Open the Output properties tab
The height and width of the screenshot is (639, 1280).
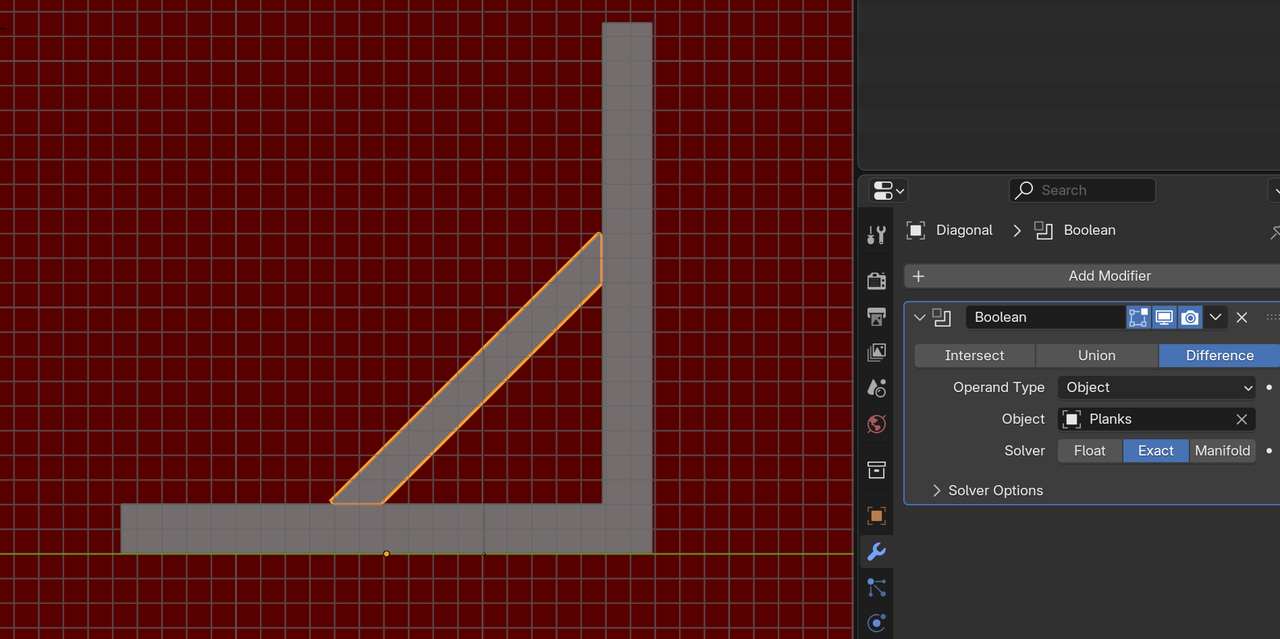click(x=876, y=317)
